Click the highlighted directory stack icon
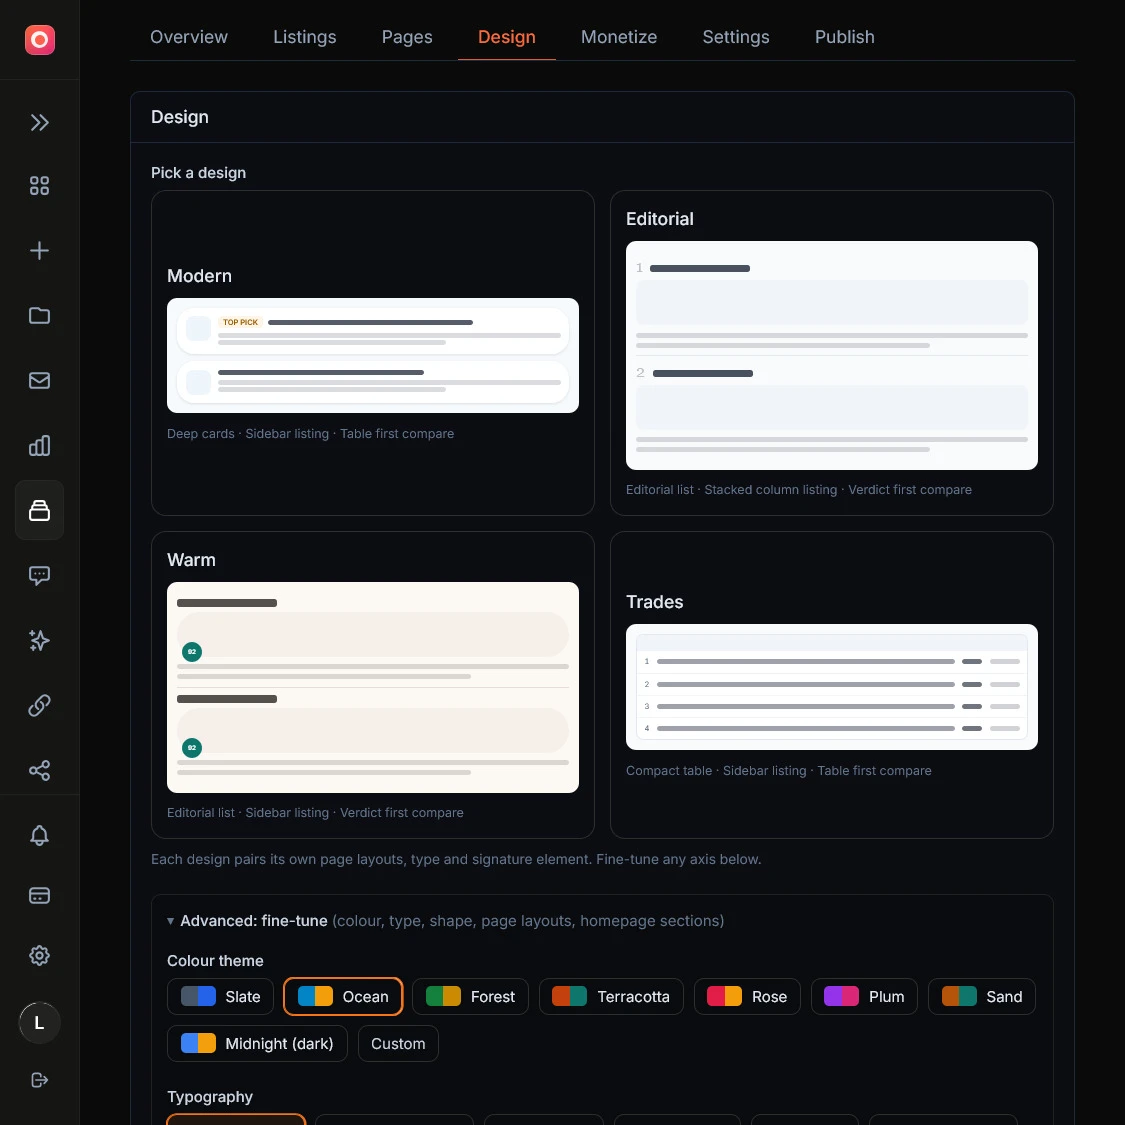 coord(39,510)
